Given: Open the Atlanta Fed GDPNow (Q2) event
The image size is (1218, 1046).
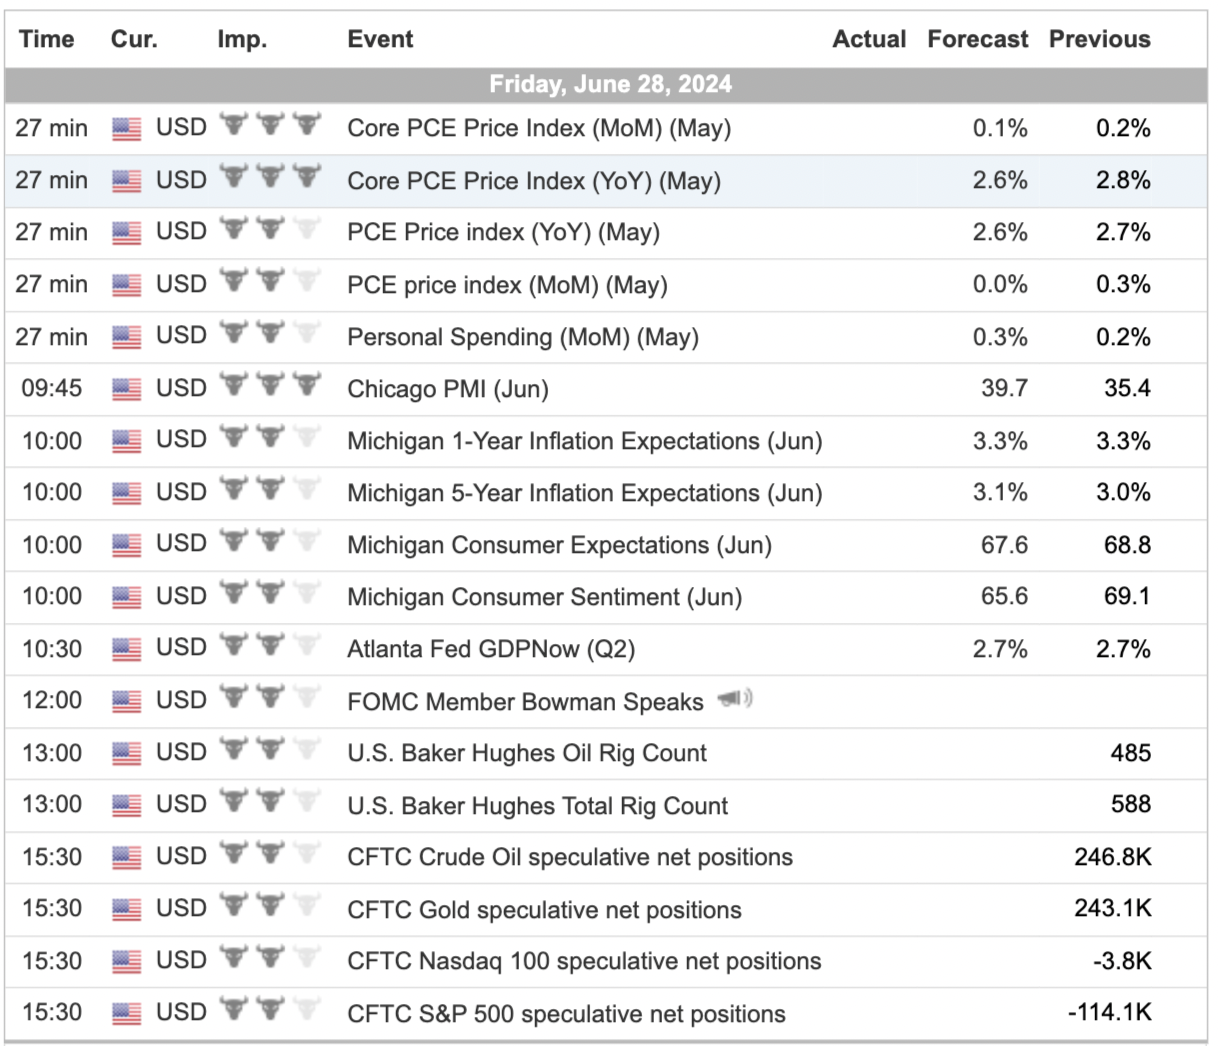Looking at the screenshot, I should 491,649.
